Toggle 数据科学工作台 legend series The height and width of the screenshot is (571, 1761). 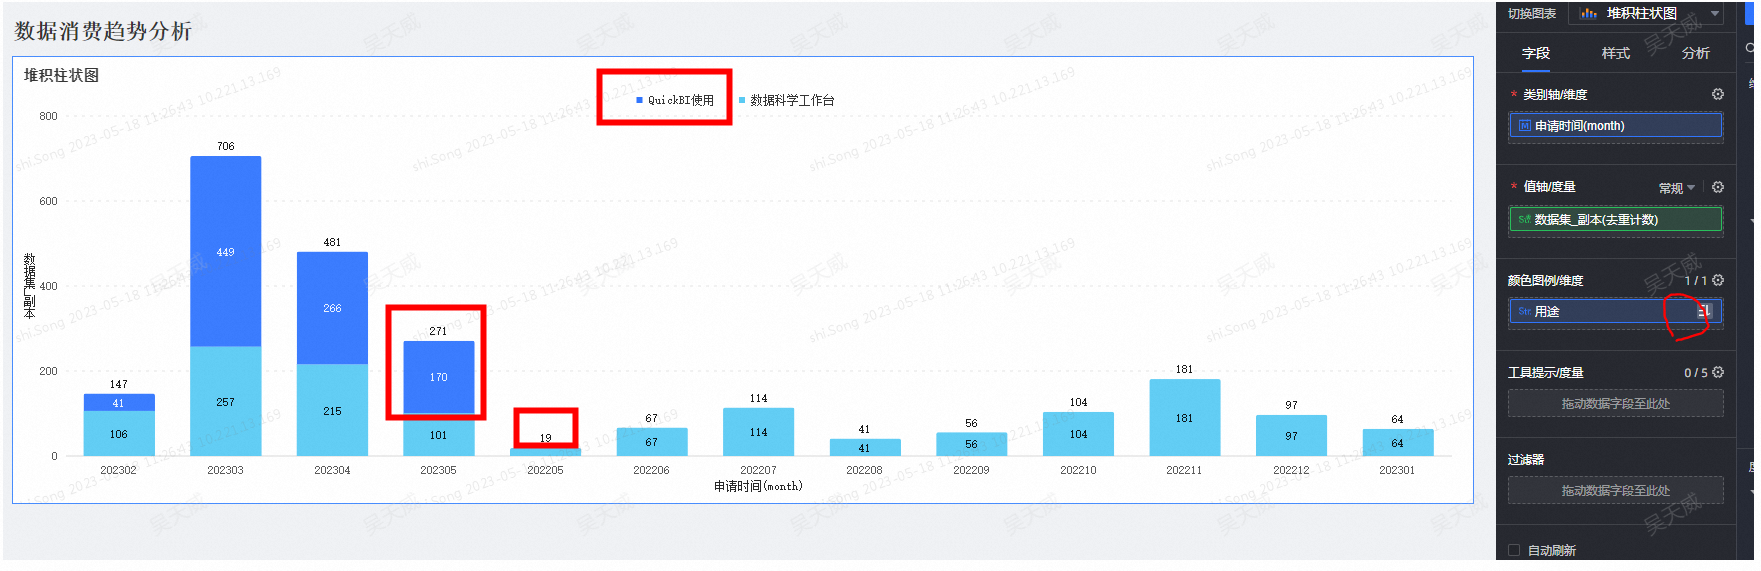coord(787,100)
